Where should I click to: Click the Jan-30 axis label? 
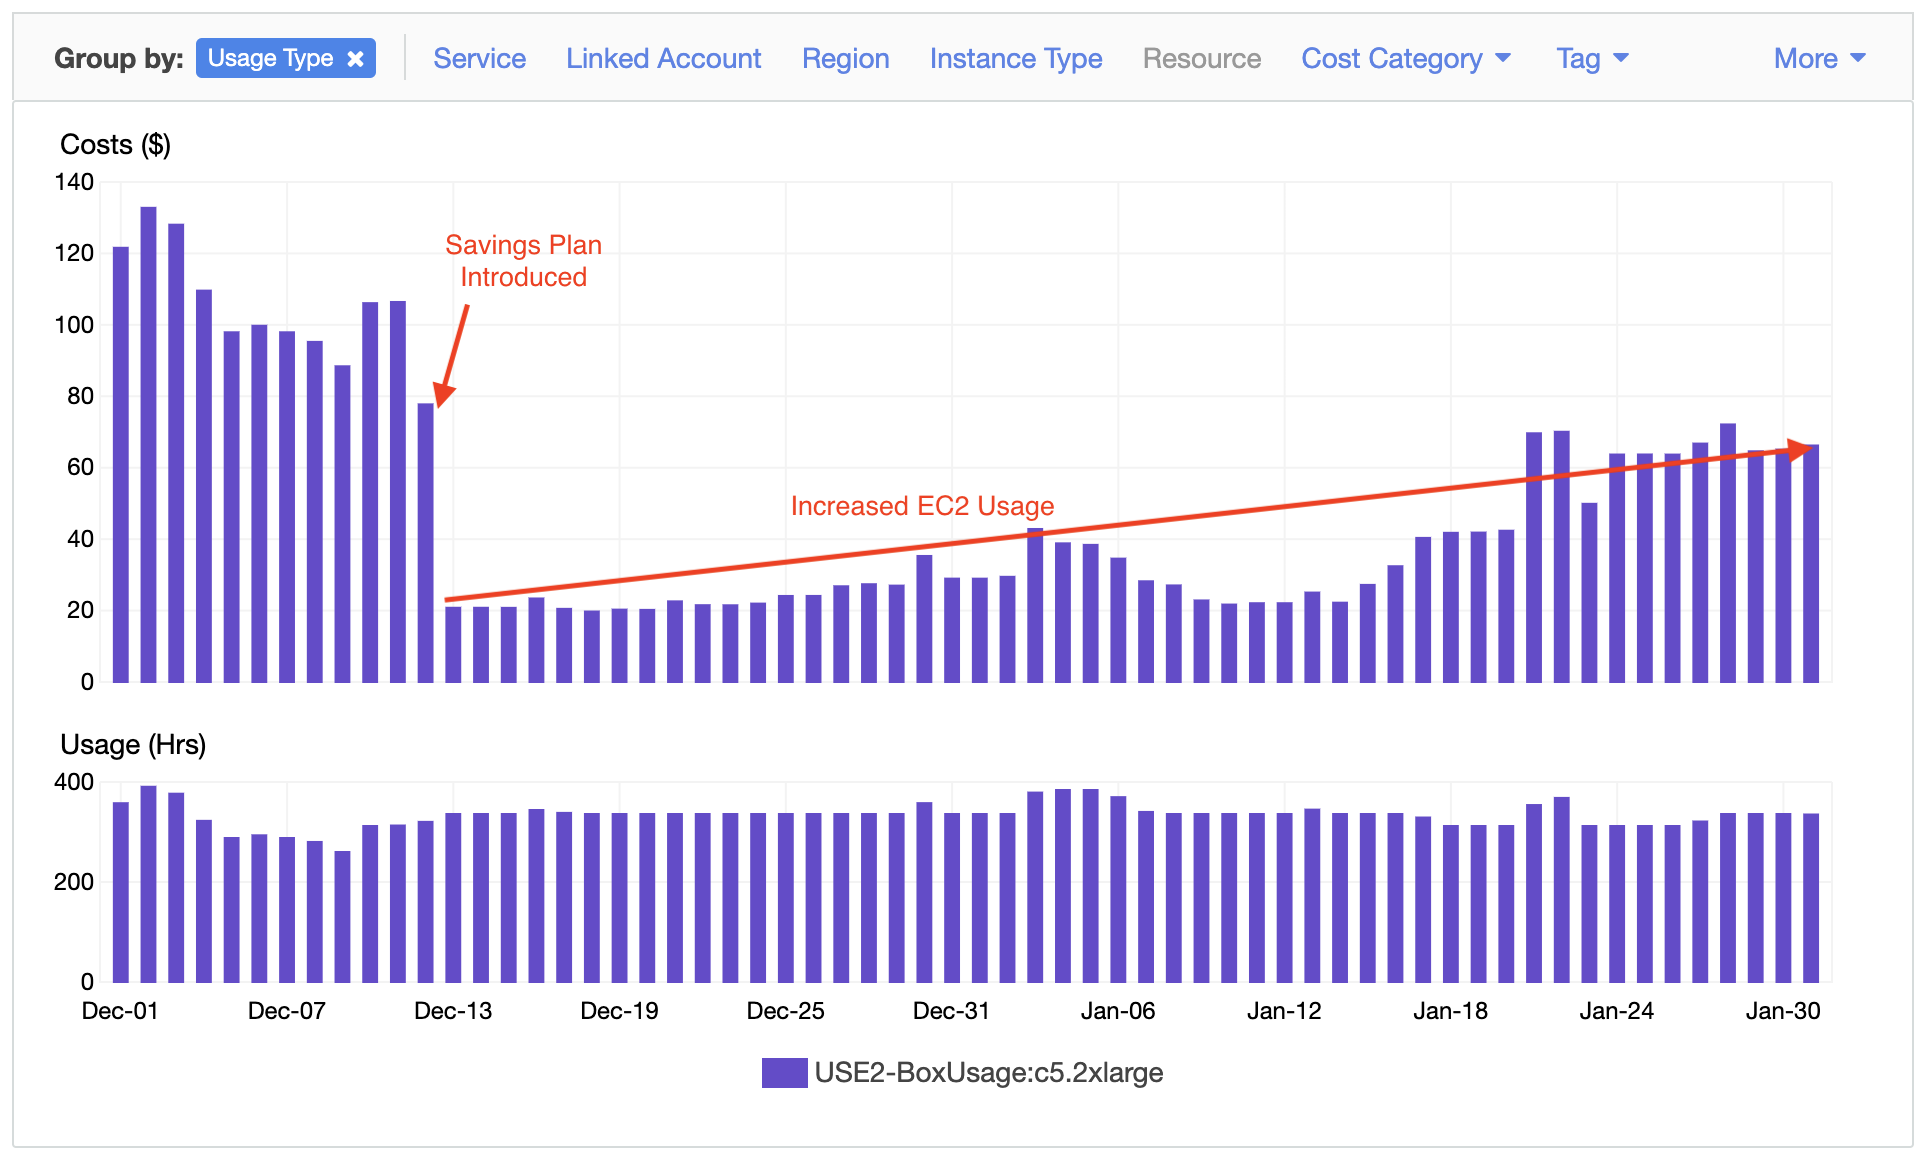tap(1783, 1011)
